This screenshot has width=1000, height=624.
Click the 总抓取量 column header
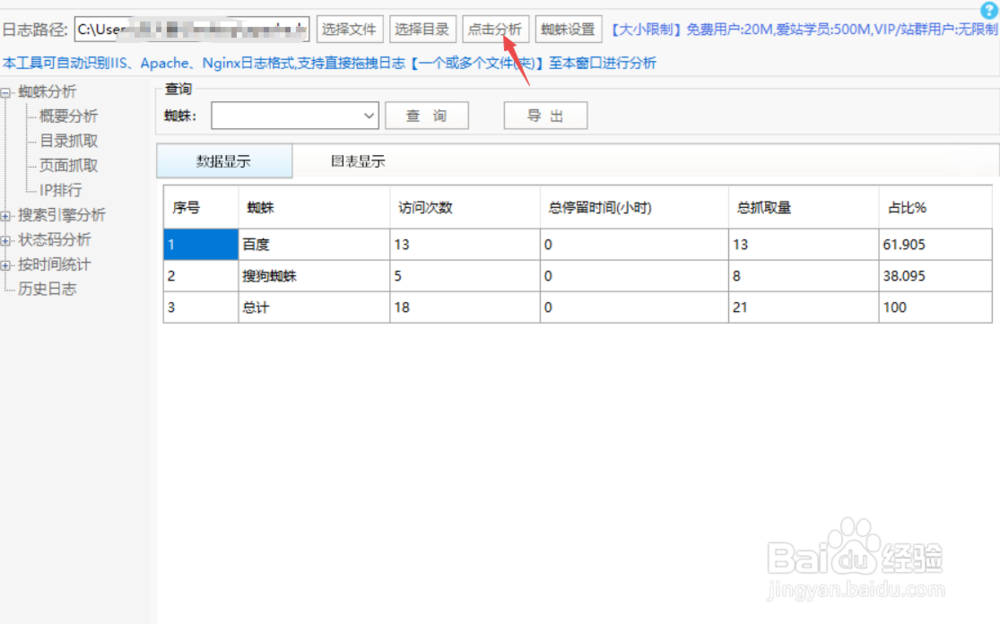coord(804,207)
